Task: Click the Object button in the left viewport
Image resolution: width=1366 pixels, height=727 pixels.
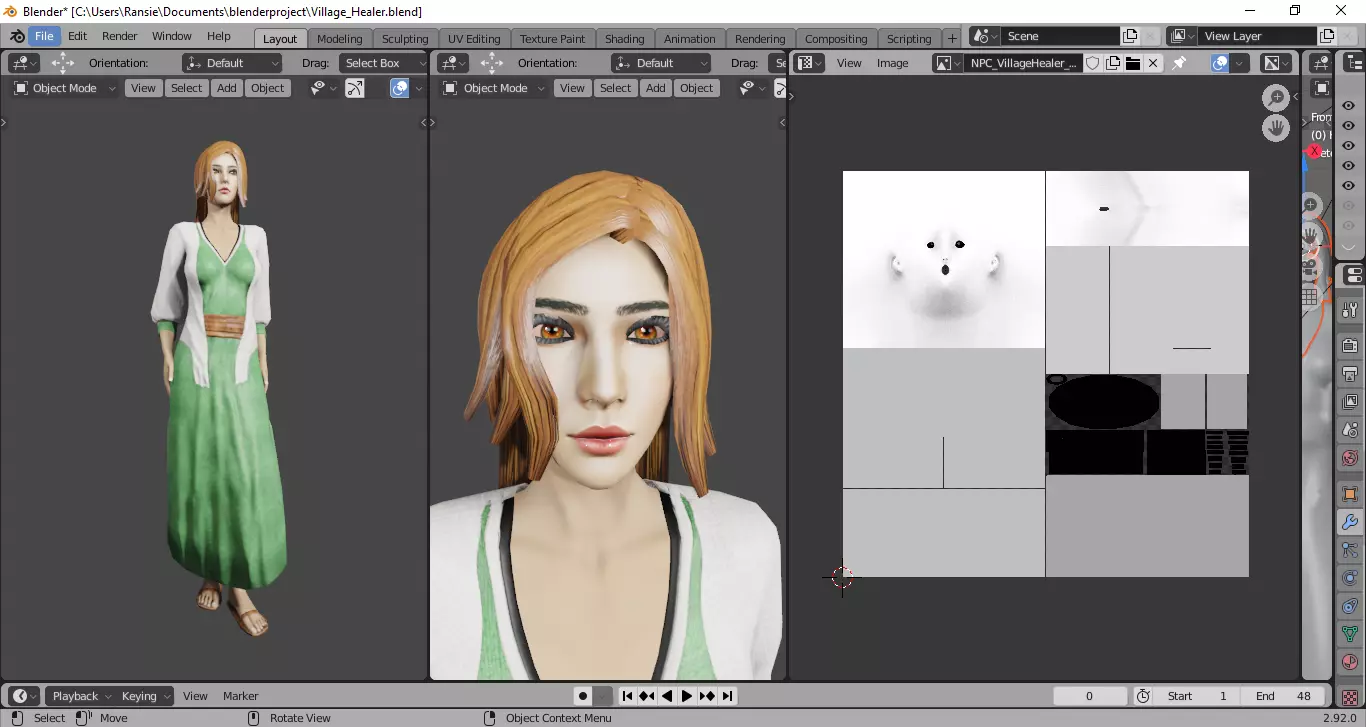Action: [267, 88]
